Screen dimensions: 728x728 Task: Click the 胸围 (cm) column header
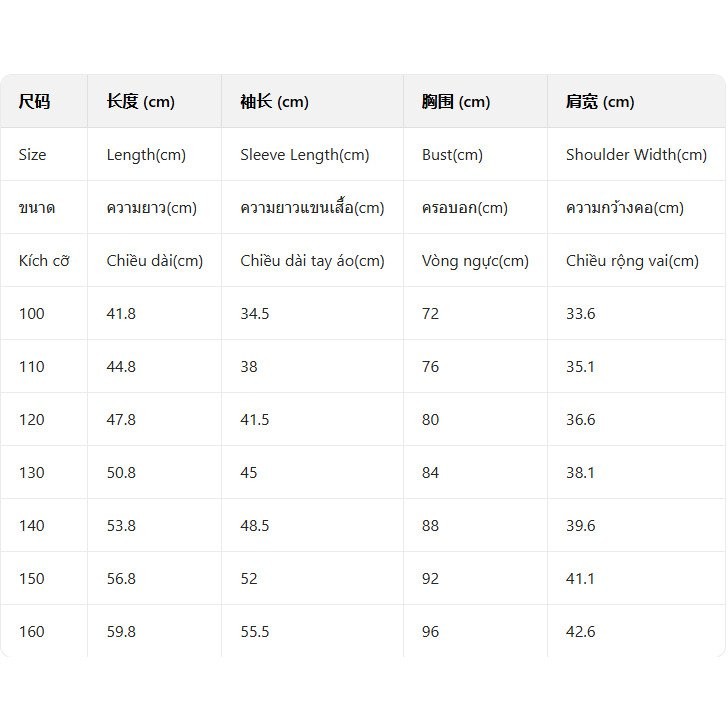tap(455, 102)
